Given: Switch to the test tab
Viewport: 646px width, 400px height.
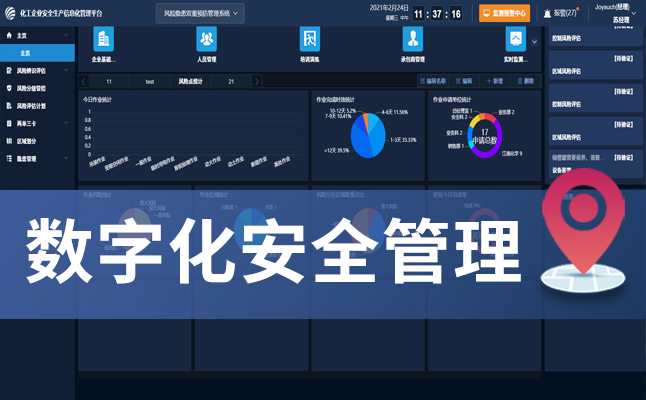Looking at the screenshot, I should pyautogui.click(x=150, y=82).
